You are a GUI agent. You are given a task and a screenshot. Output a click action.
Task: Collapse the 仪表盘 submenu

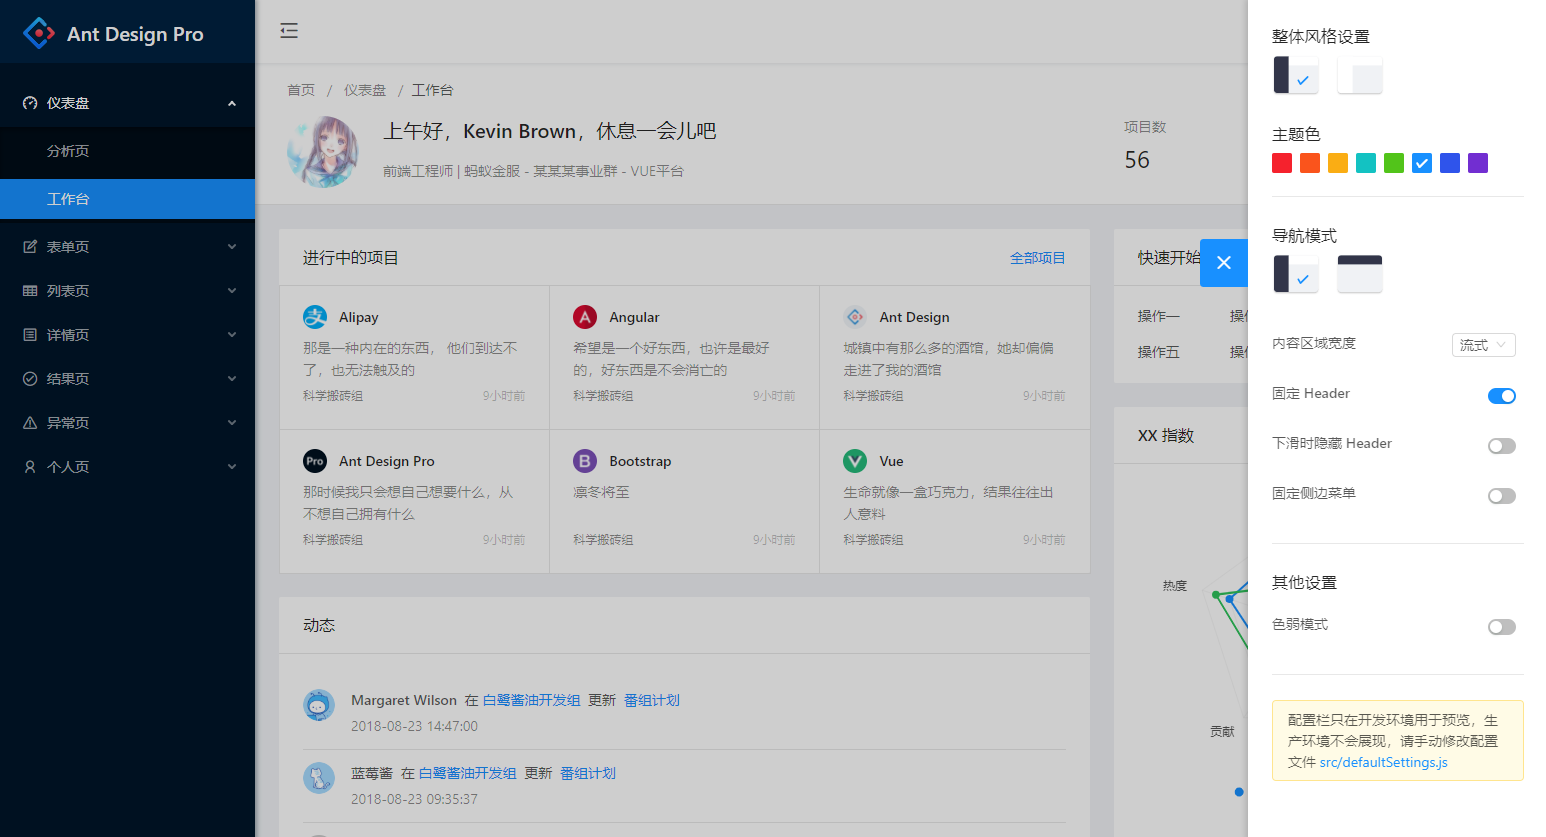232,103
